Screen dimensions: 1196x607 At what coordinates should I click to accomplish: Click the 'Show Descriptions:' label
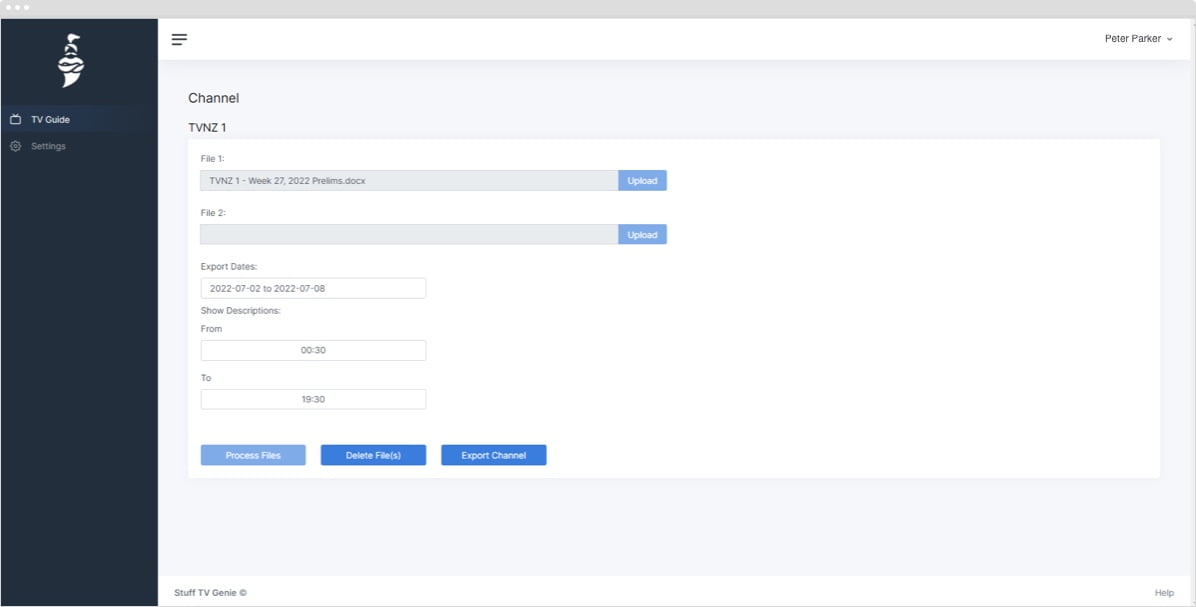[x=241, y=311]
